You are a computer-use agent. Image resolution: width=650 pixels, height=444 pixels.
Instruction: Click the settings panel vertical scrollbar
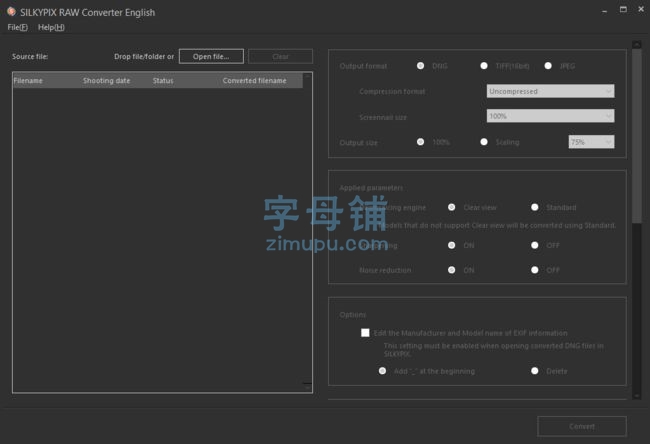[x=637, y=136]
